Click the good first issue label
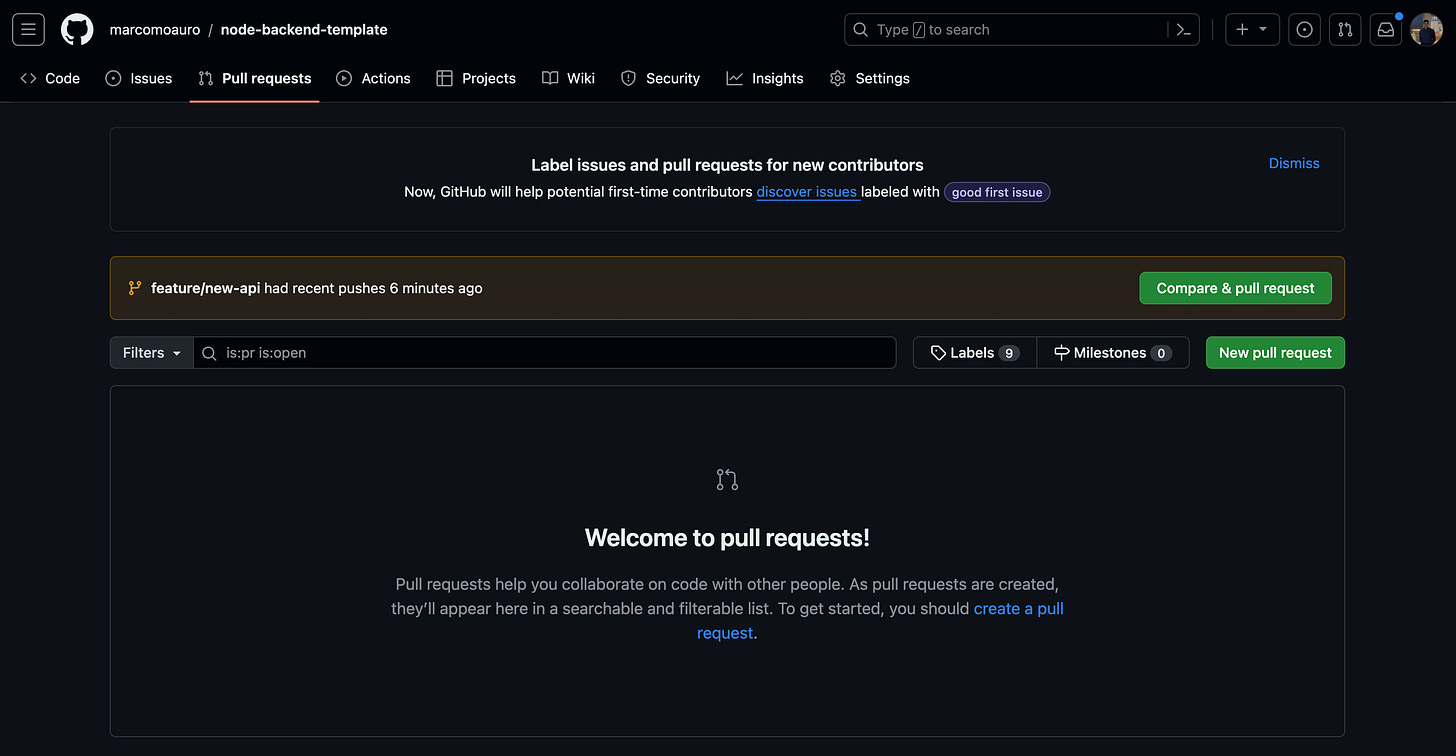The height and width of the screenshot is (756, 1456). 997,192
